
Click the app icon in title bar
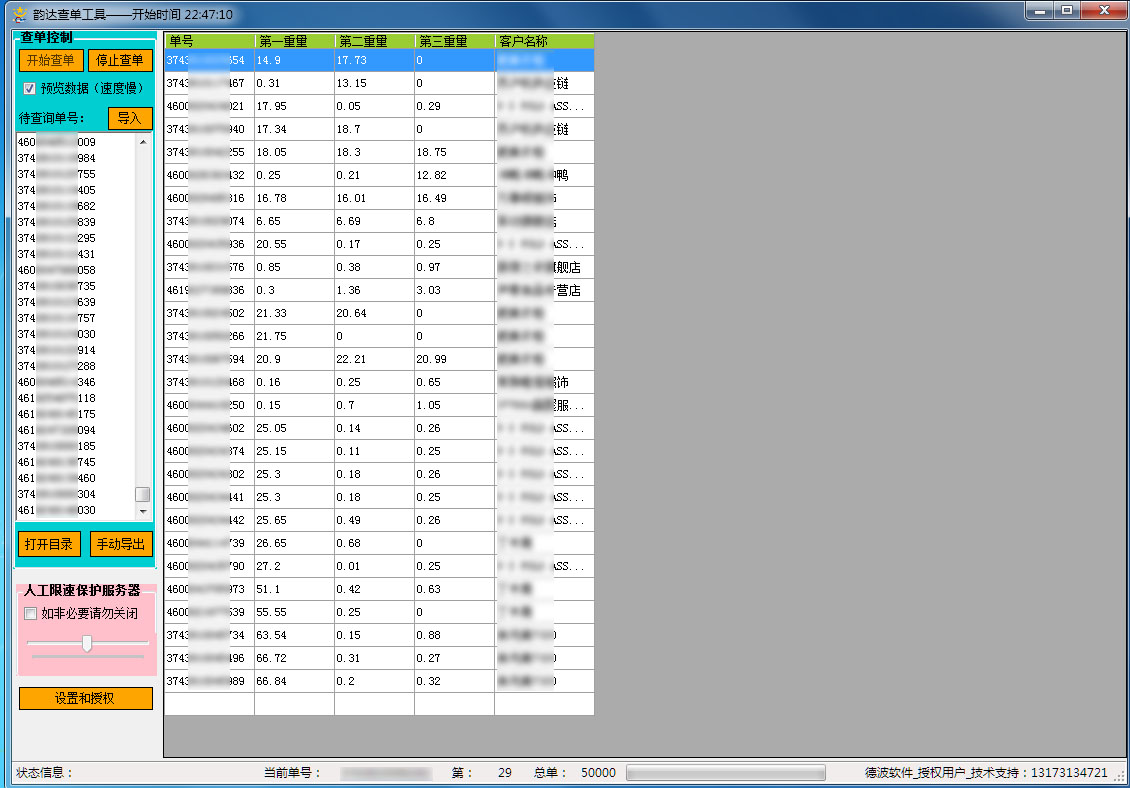point(19,14)
